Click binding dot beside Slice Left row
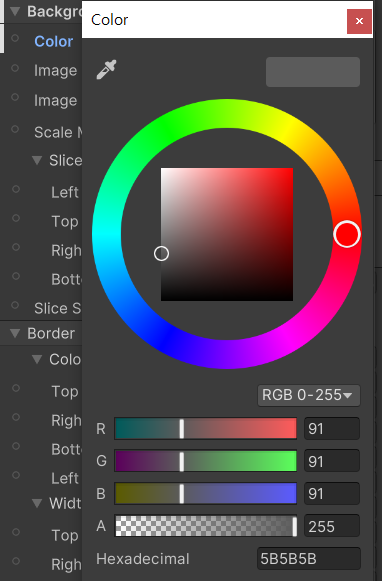The height and width of the screenshot is (581, 382). [x=16, y=189]
